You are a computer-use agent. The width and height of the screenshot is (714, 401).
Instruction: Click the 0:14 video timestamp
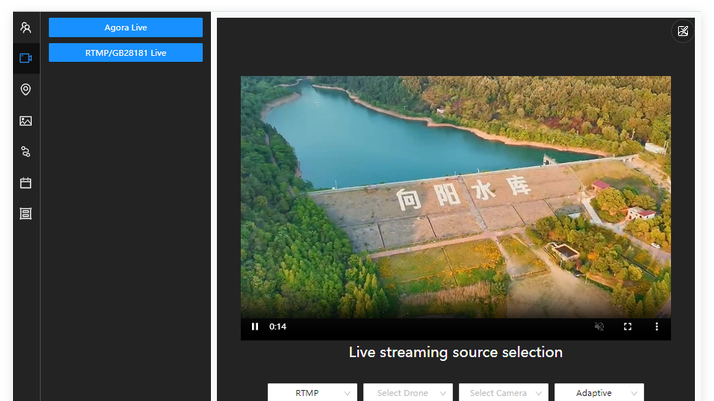pyautogui.click(x=277, y=326)
